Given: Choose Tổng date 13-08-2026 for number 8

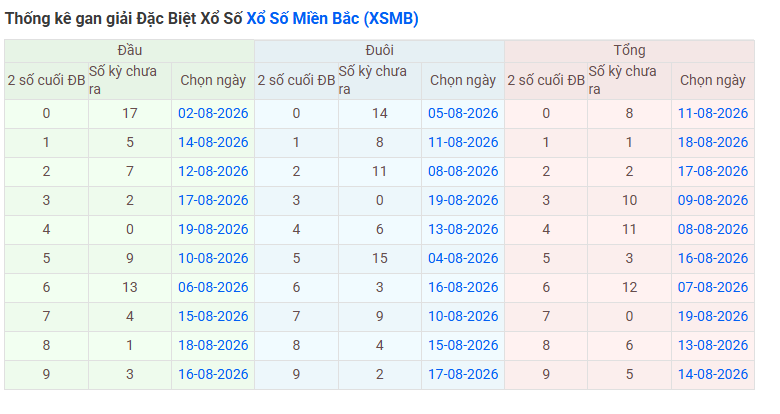Looking at the screenshot, I should 713,345.
